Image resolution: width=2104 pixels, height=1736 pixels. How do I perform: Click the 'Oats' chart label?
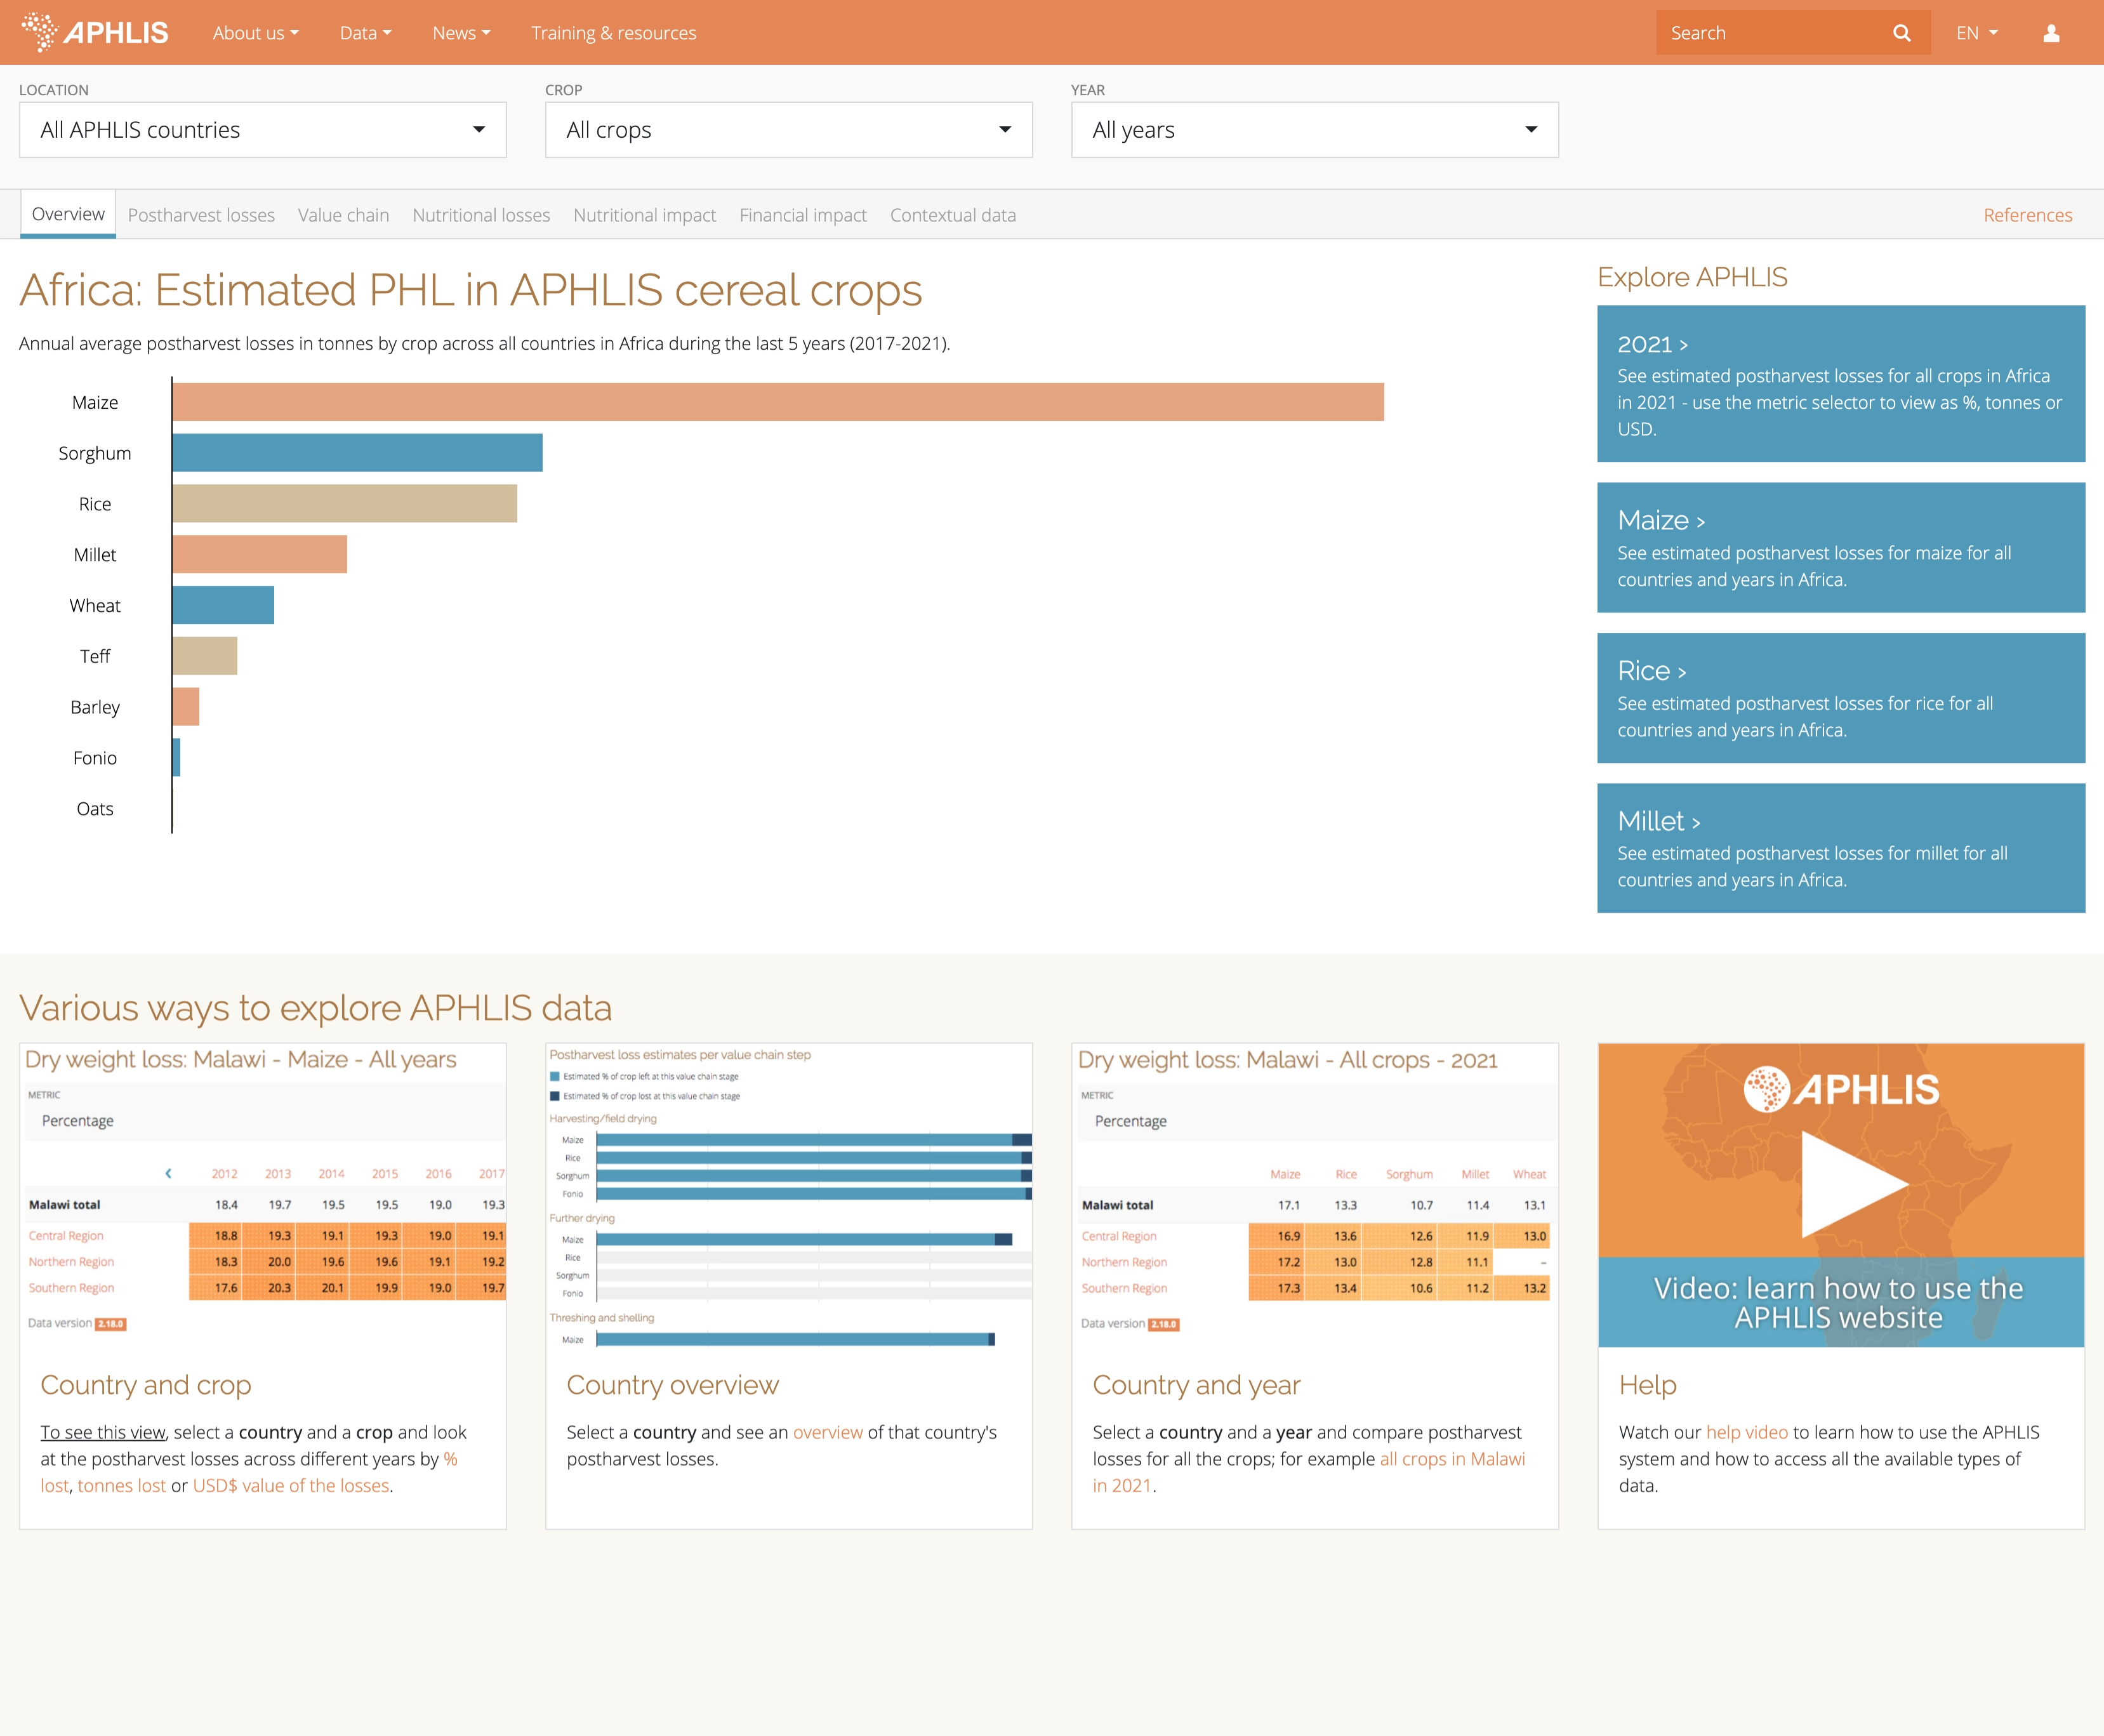[x=95, y=809]
